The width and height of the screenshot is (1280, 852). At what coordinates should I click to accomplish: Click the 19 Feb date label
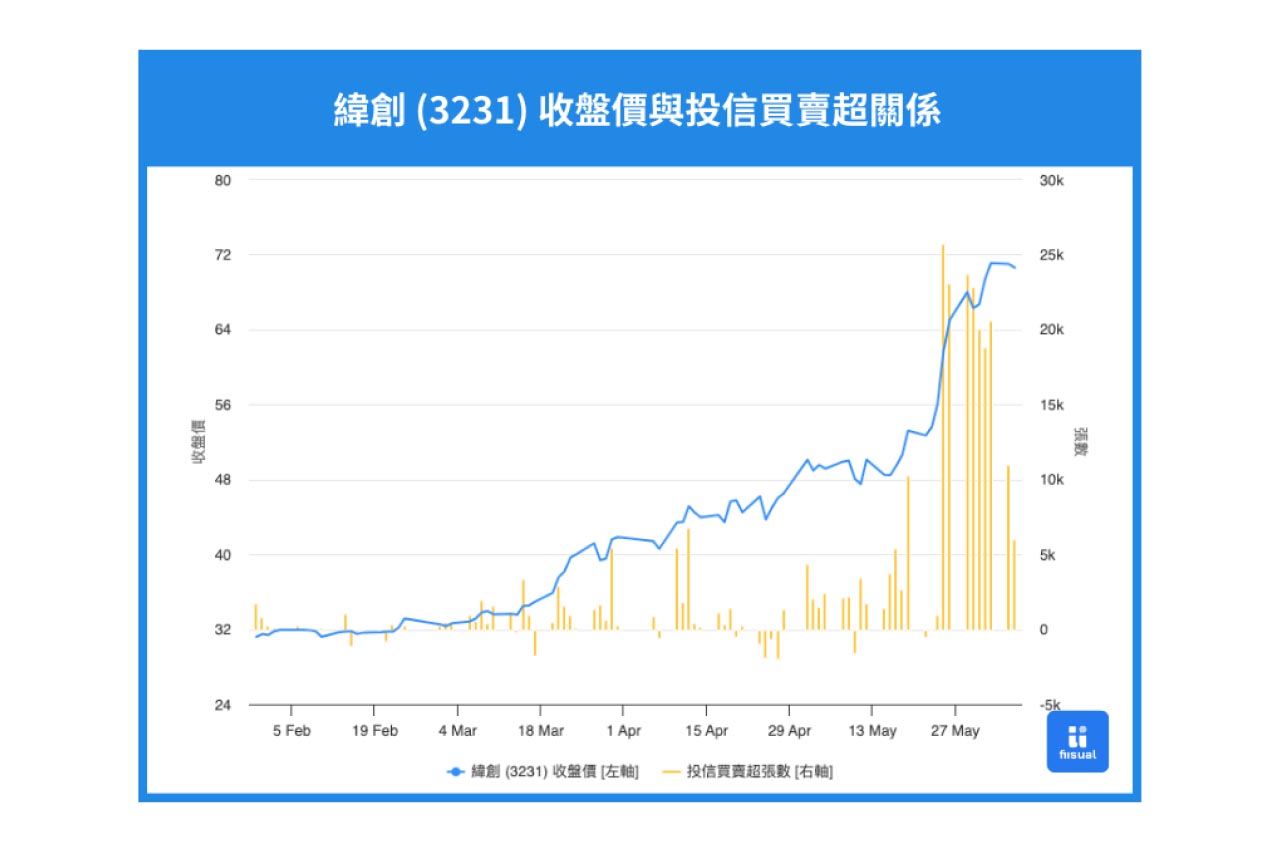click(x=375, y=731)
